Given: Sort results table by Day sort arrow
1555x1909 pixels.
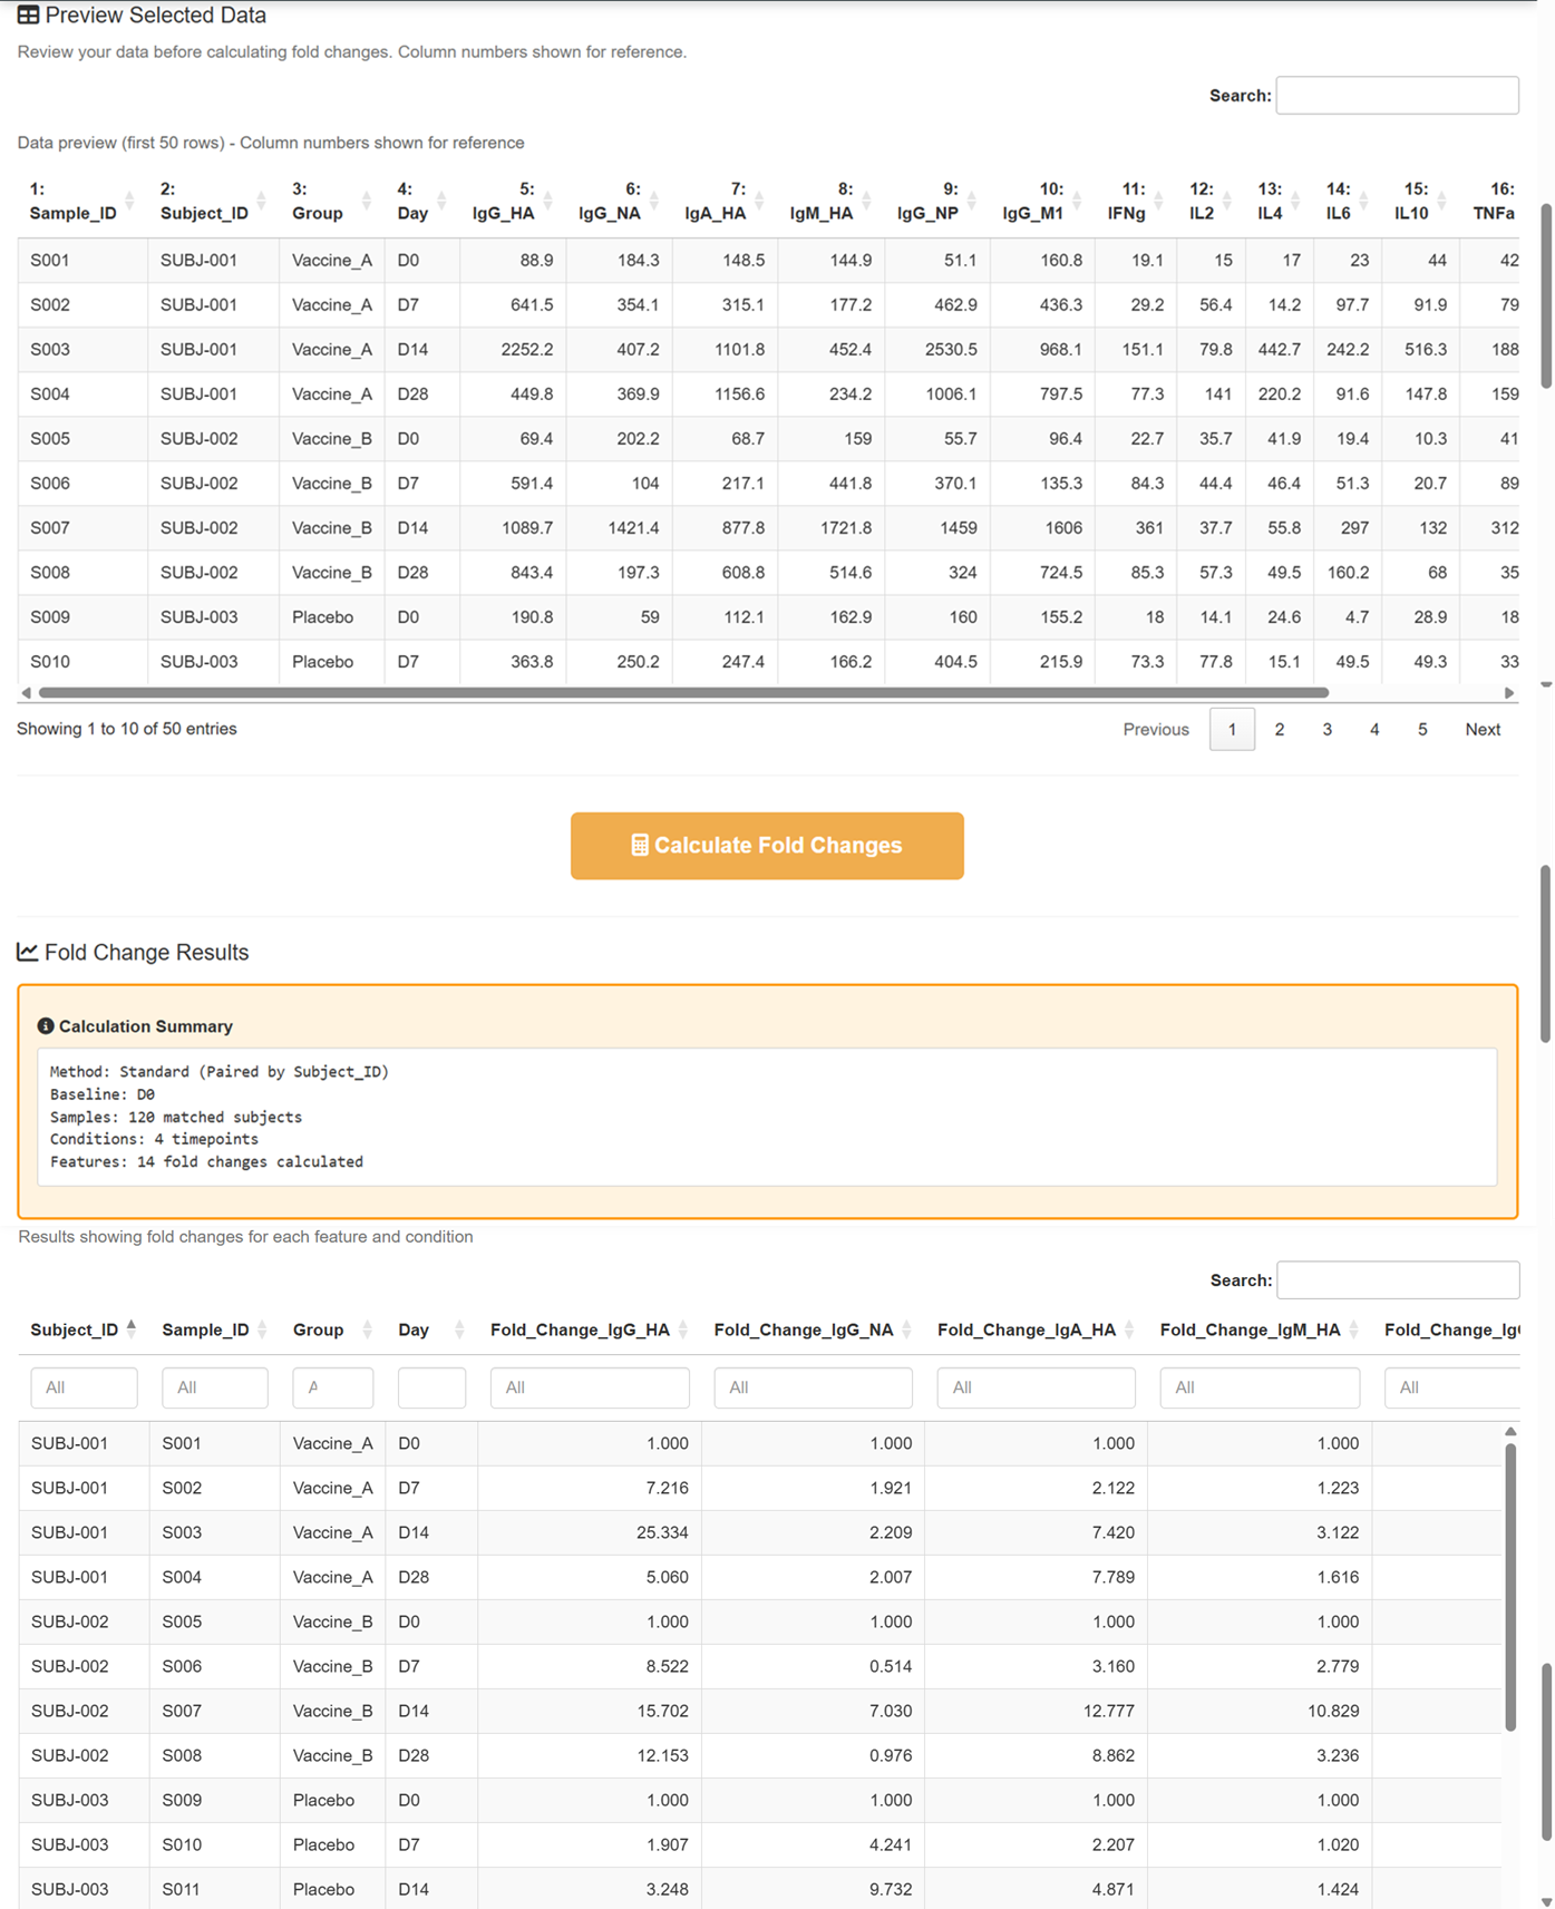Looking at the screenshot, I should (x=459, y=1329).
